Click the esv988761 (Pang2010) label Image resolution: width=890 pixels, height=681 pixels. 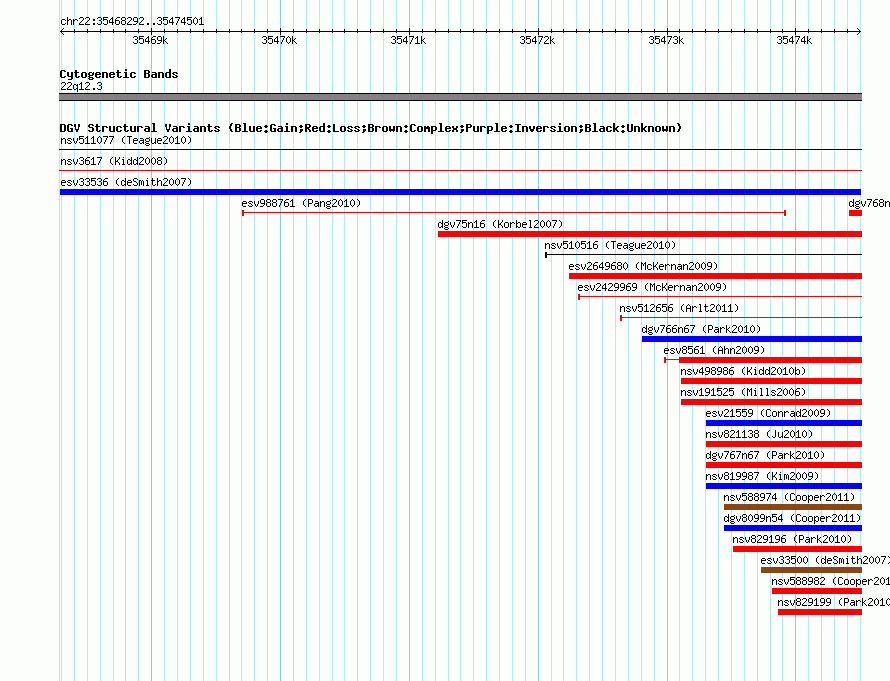(x=301, y=203)
